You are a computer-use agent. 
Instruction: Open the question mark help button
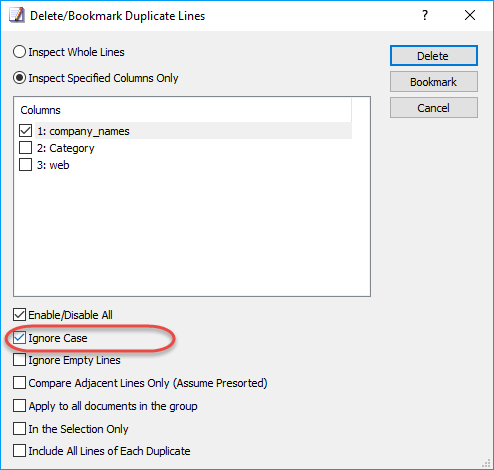425,15
